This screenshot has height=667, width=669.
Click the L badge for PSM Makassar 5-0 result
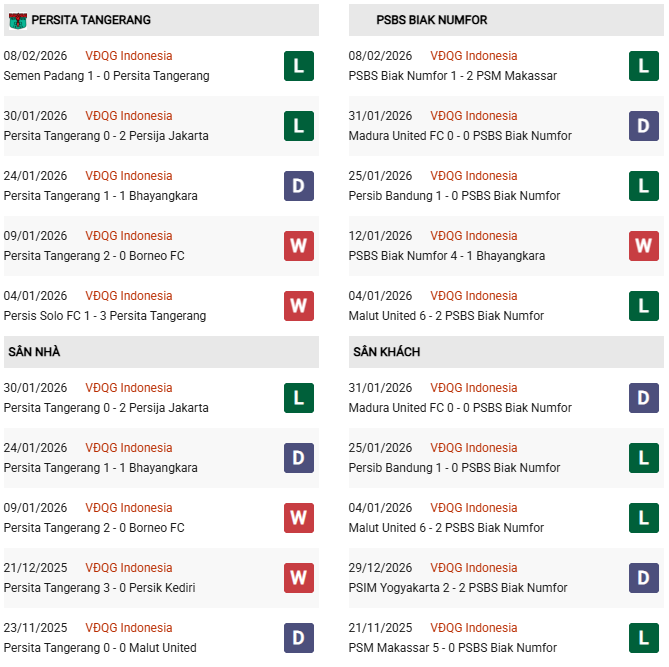pos(643,638)
